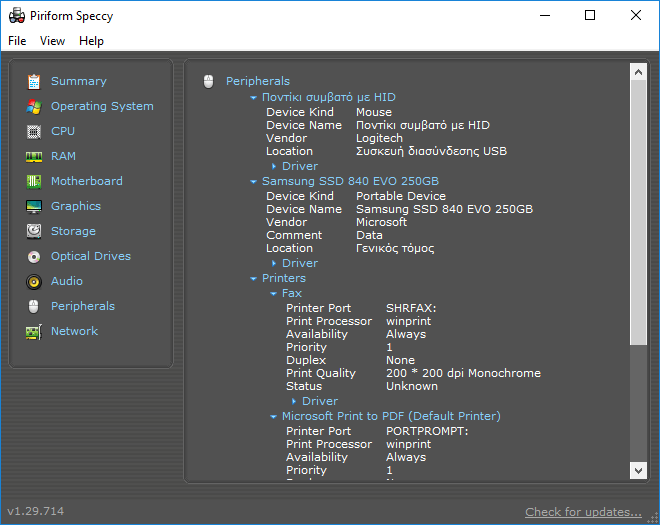Click the v1.29.714 version text

[36, 511]
